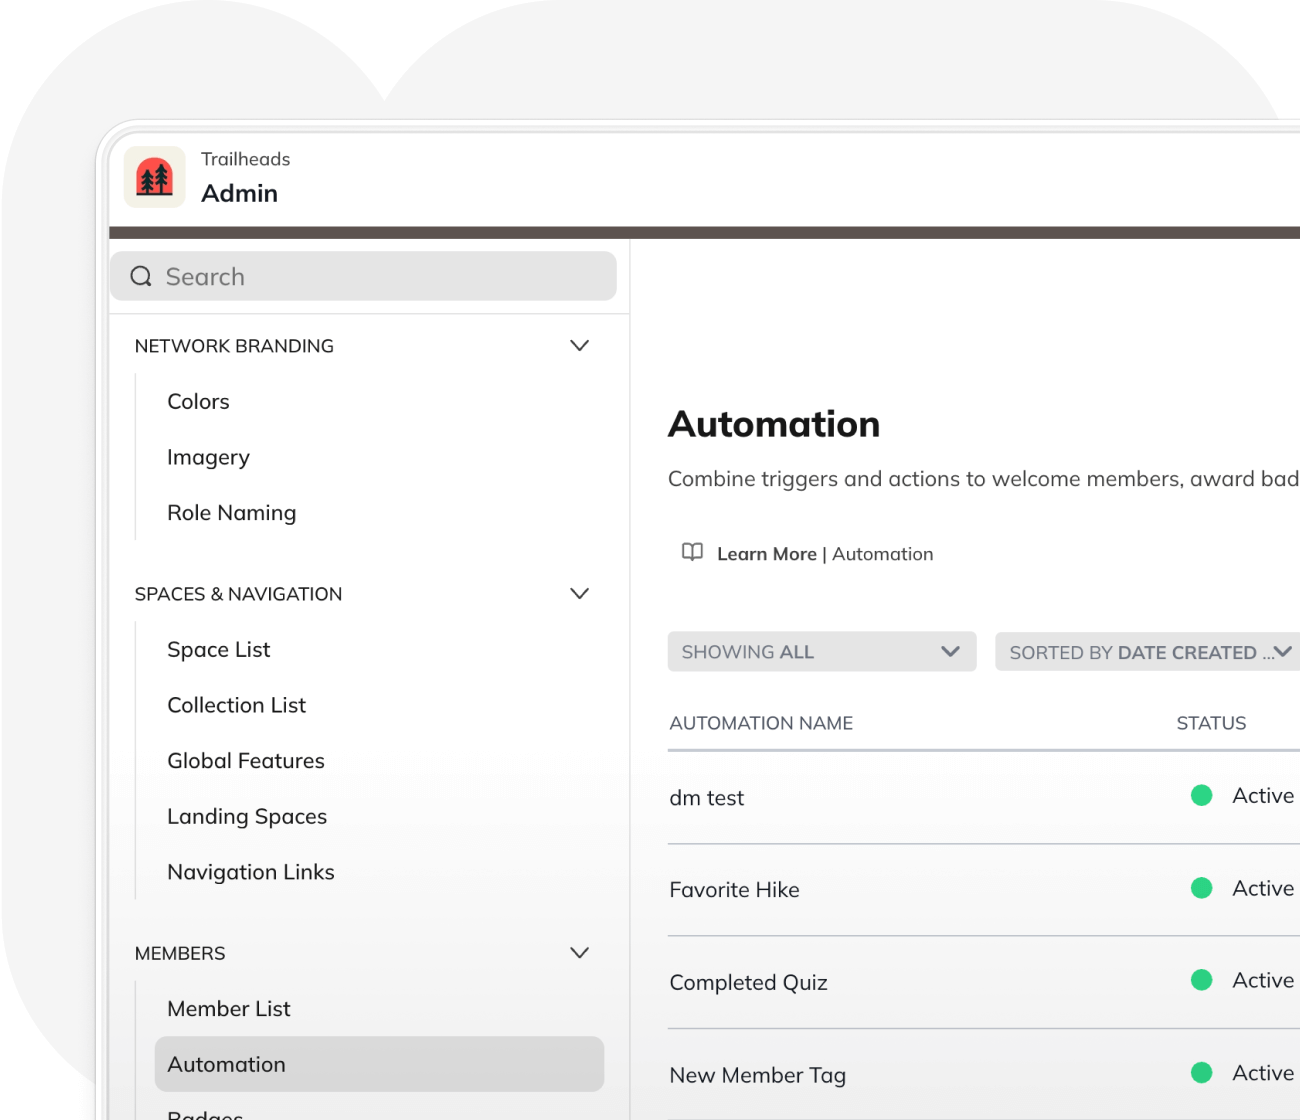Open the SORTED BY DATE CREATED dropdown
1300x1120 pixels.
(x=1146, y=651)
